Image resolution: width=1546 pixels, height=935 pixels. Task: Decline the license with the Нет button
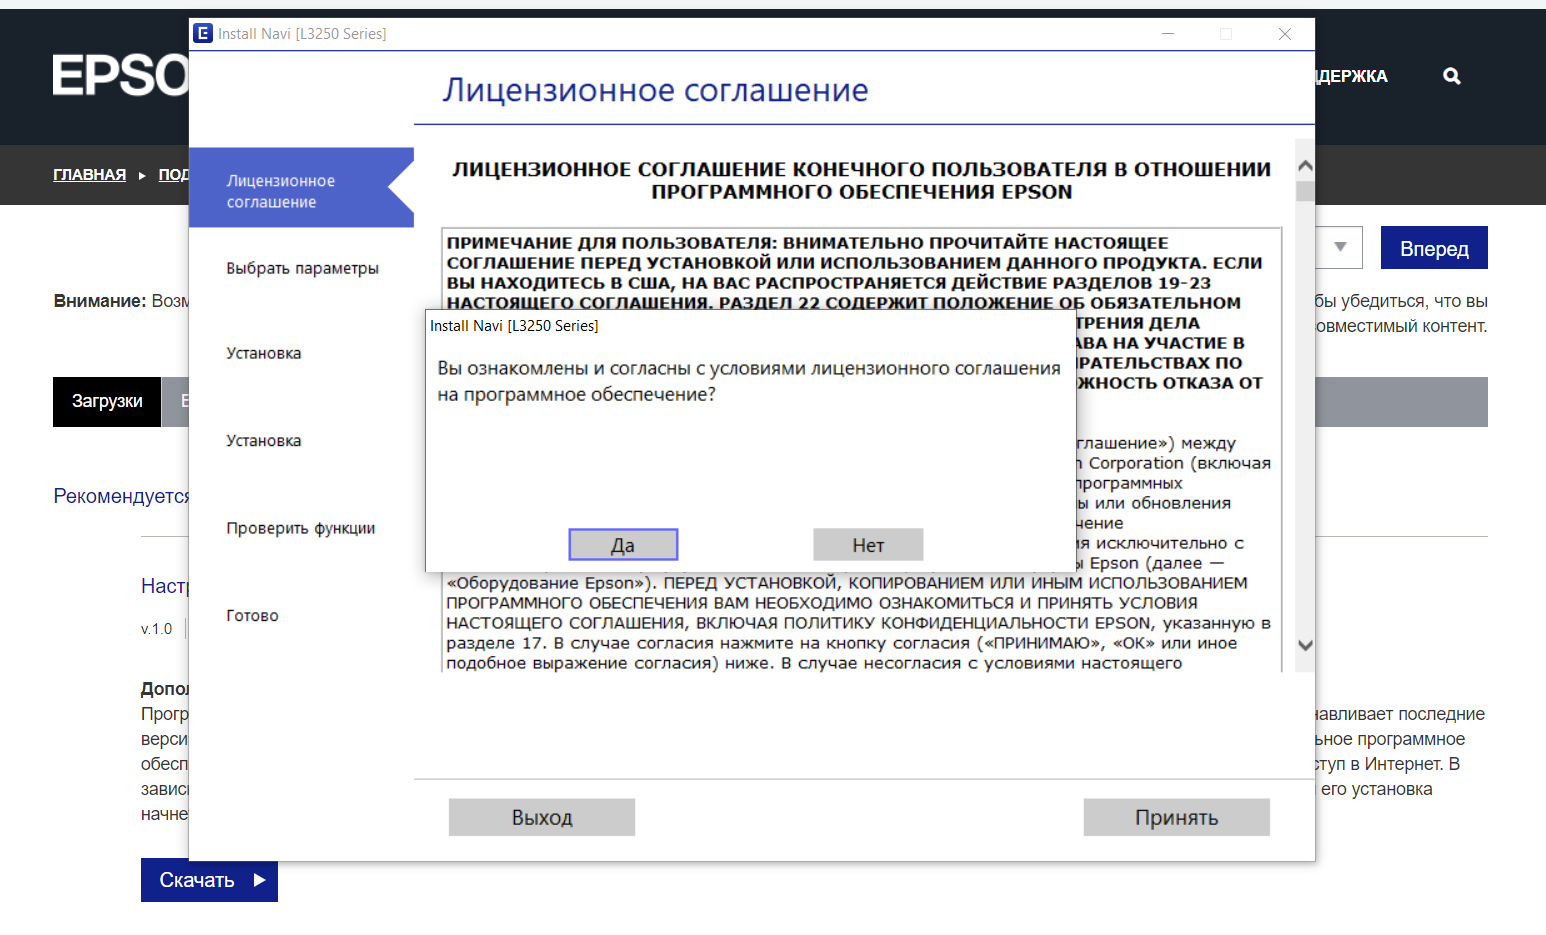click(x=868, y=545)
